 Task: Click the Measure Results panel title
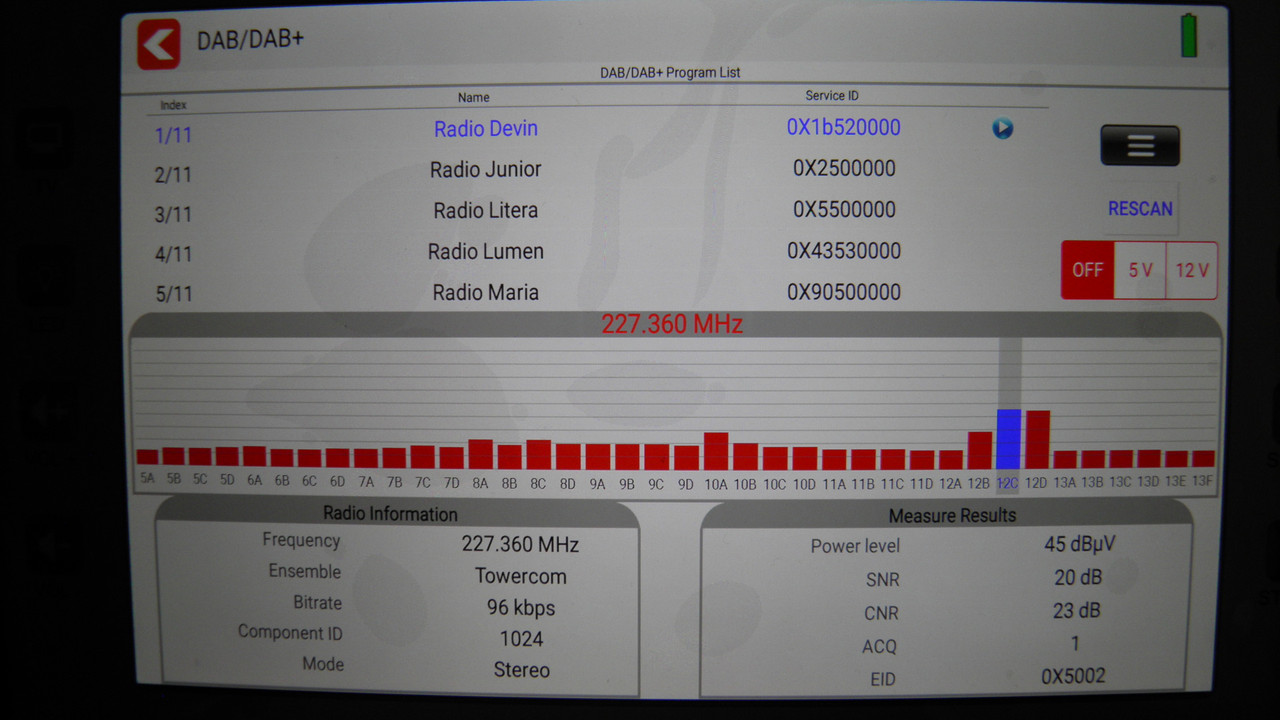[952, 516]
